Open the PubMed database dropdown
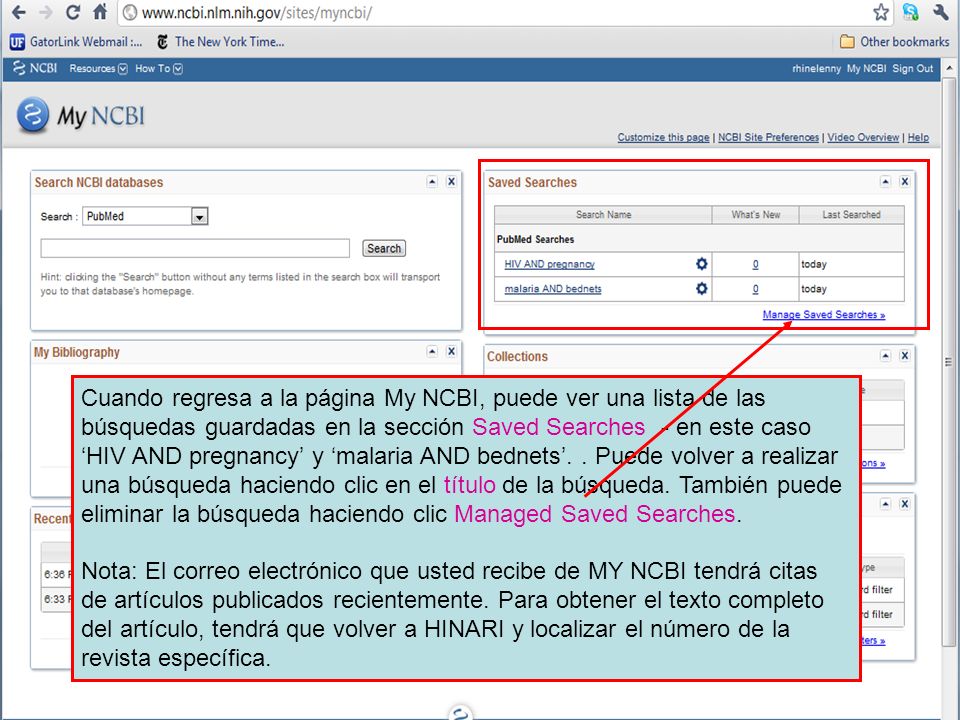960x720 pixels. [x=145, y=216]
